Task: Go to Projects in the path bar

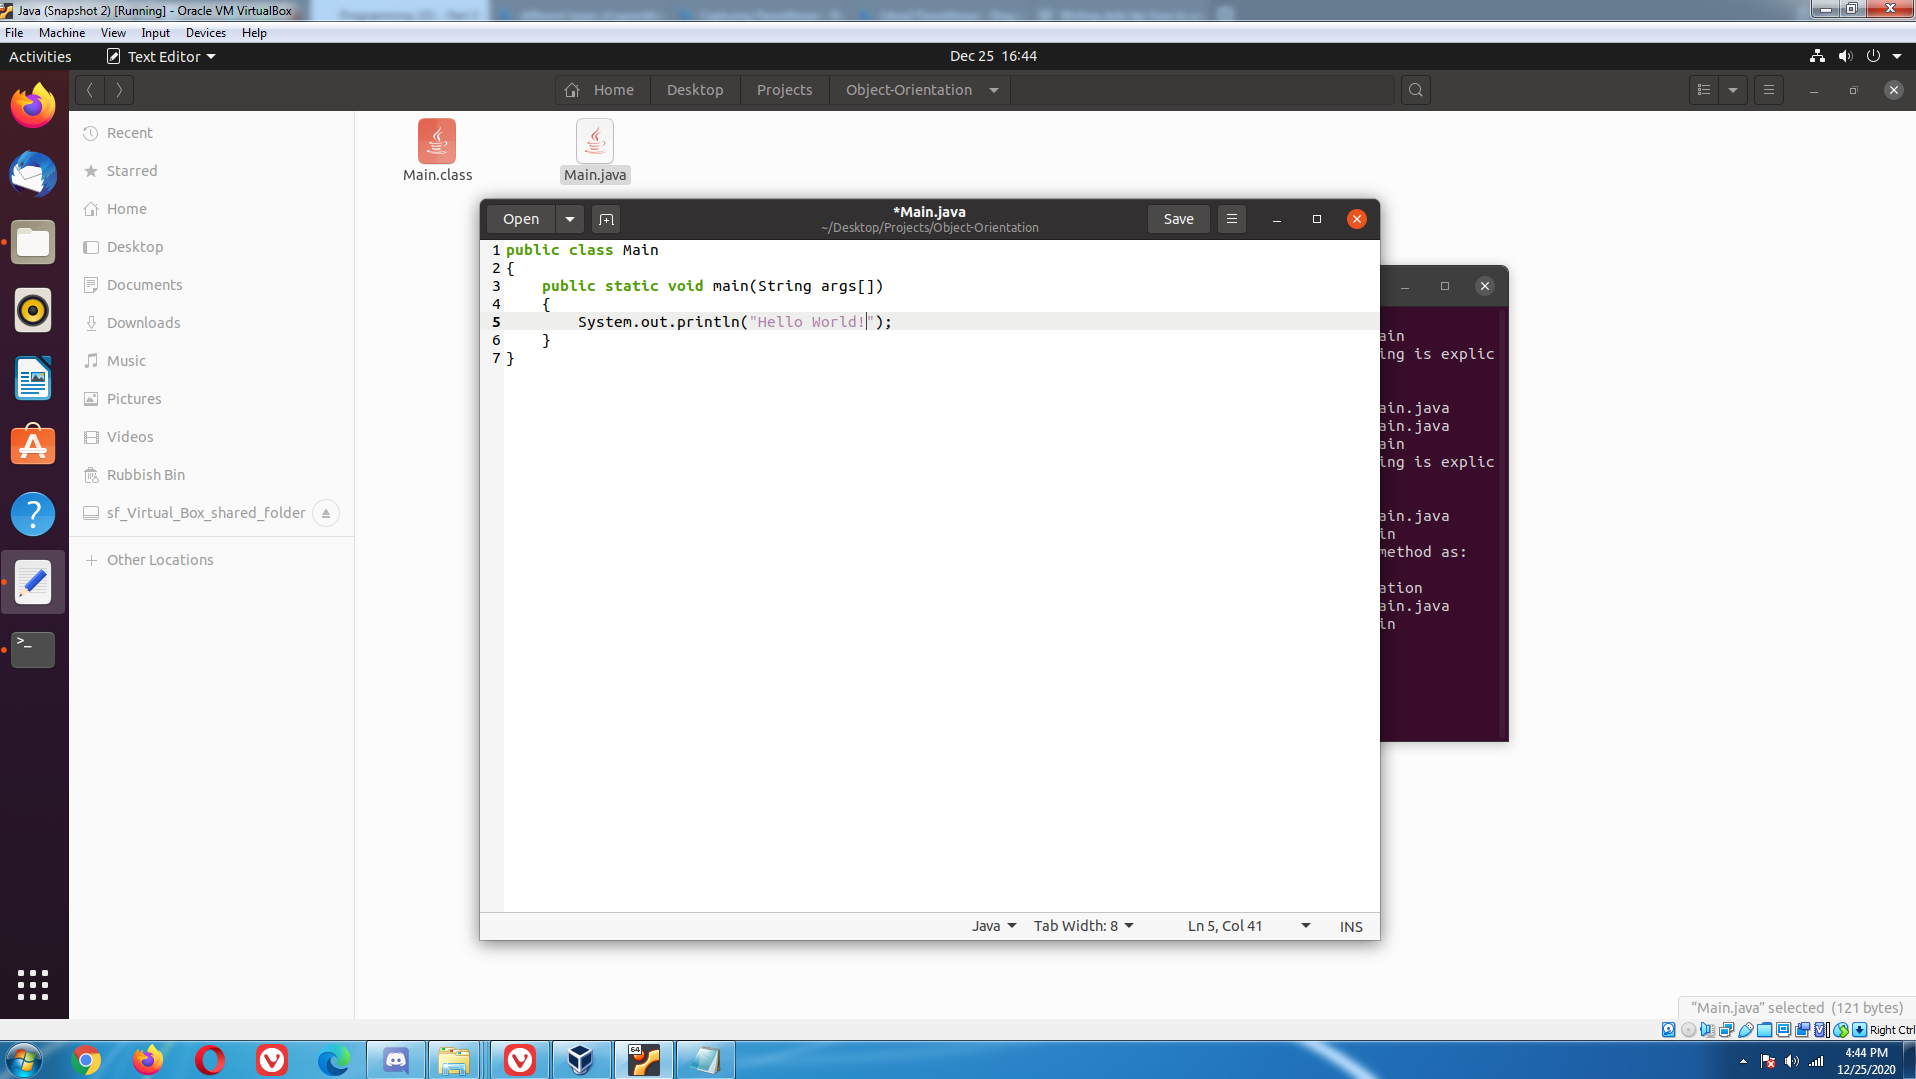Action: 784,90
